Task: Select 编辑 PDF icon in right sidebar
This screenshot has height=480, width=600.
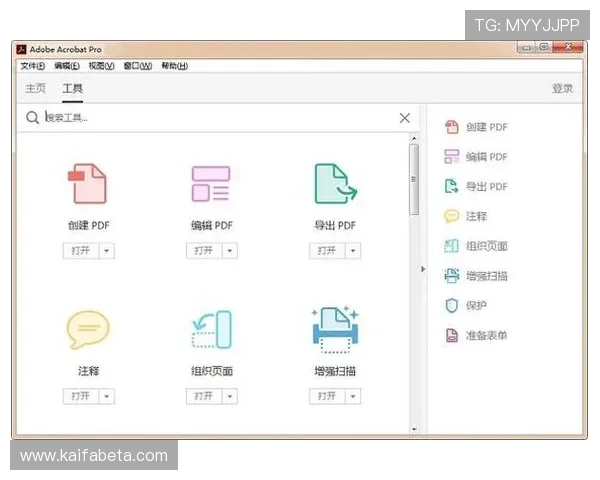Action: [x=452, y=157]
